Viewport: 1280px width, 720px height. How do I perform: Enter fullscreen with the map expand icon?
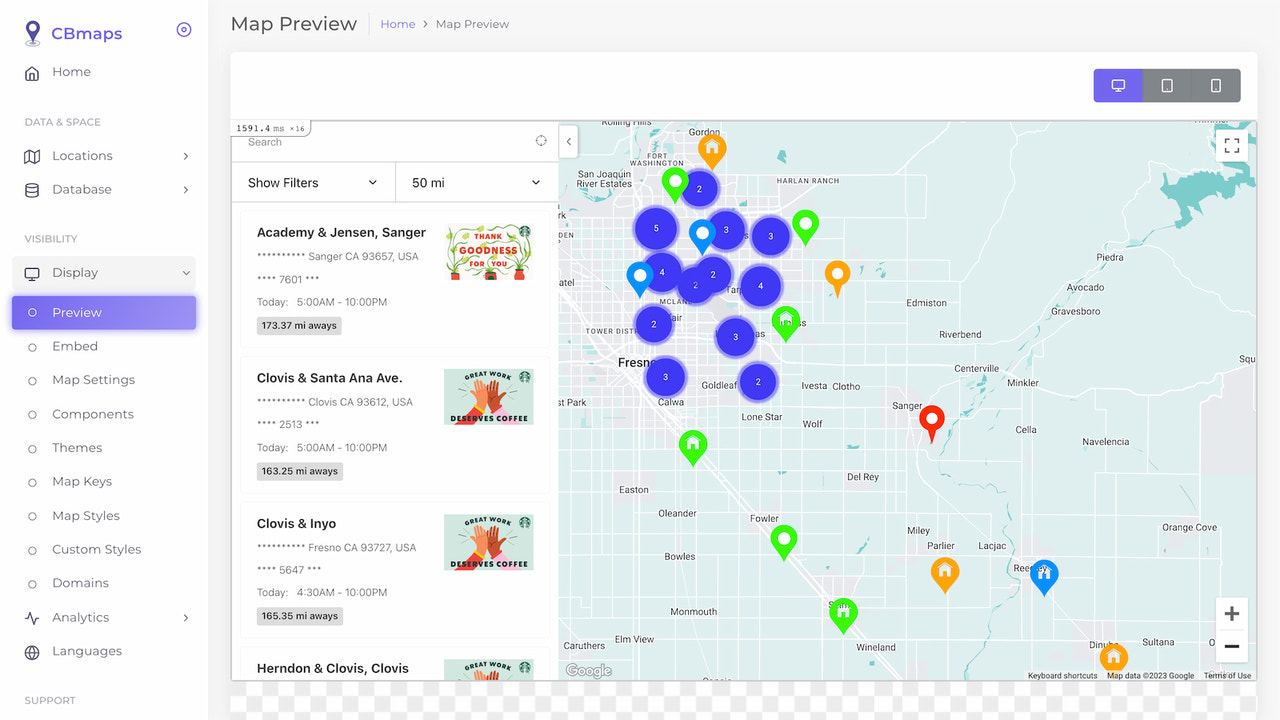point(1232,144)
